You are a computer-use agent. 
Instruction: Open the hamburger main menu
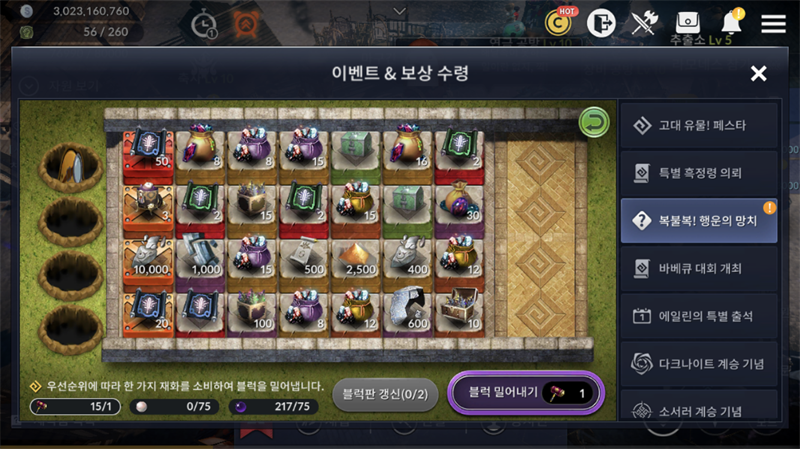[x=773, y=23]
